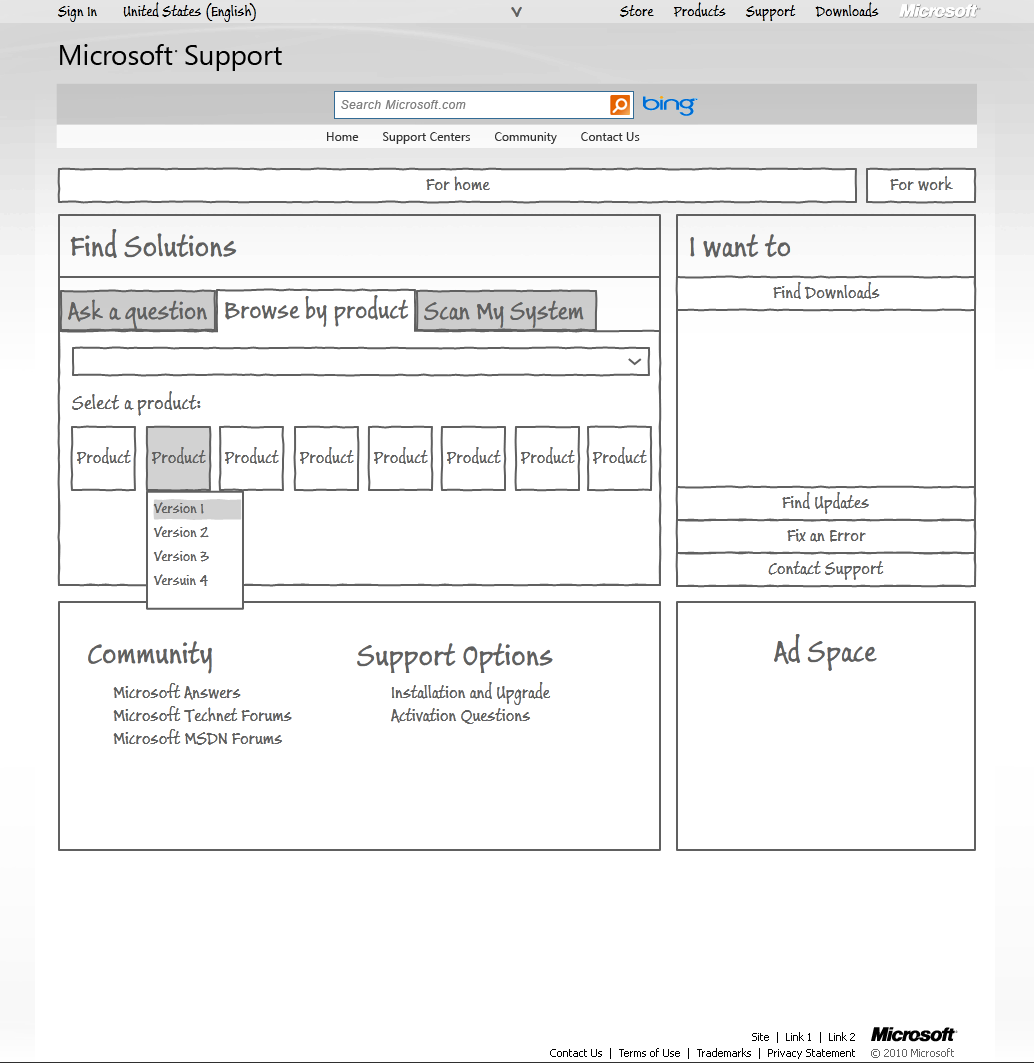Viewport: 1034px width, 1063px height.
Task: Click the Community section heading
Action: click(x=150, y=656)
